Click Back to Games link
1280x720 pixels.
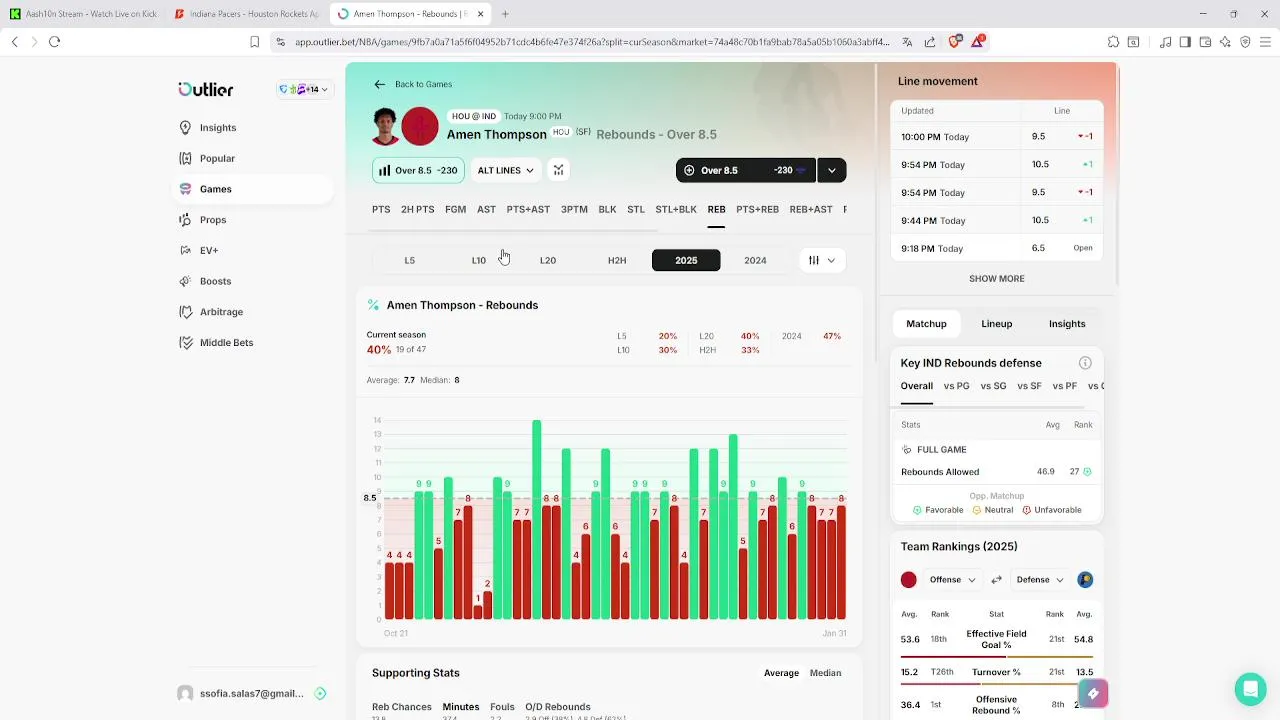click(x=413, y=84)
